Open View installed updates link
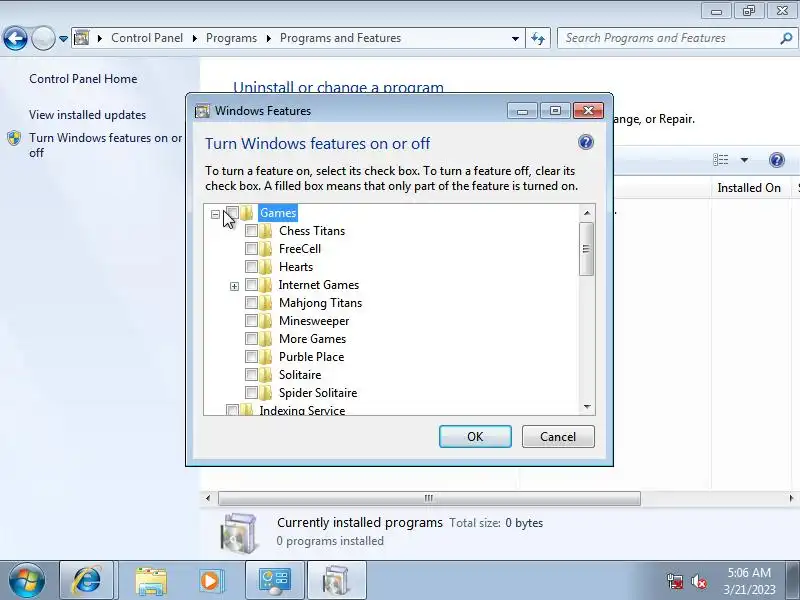Screen dimensions: 800x600 click(x=87, y=115)
